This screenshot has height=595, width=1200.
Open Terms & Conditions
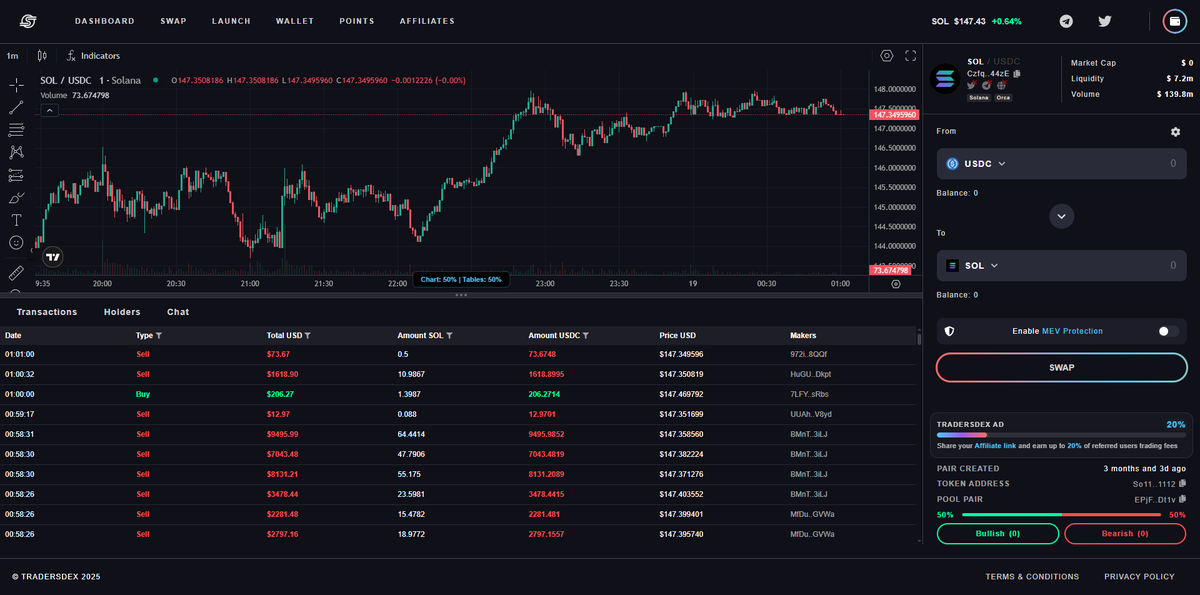click(1032, 577)
